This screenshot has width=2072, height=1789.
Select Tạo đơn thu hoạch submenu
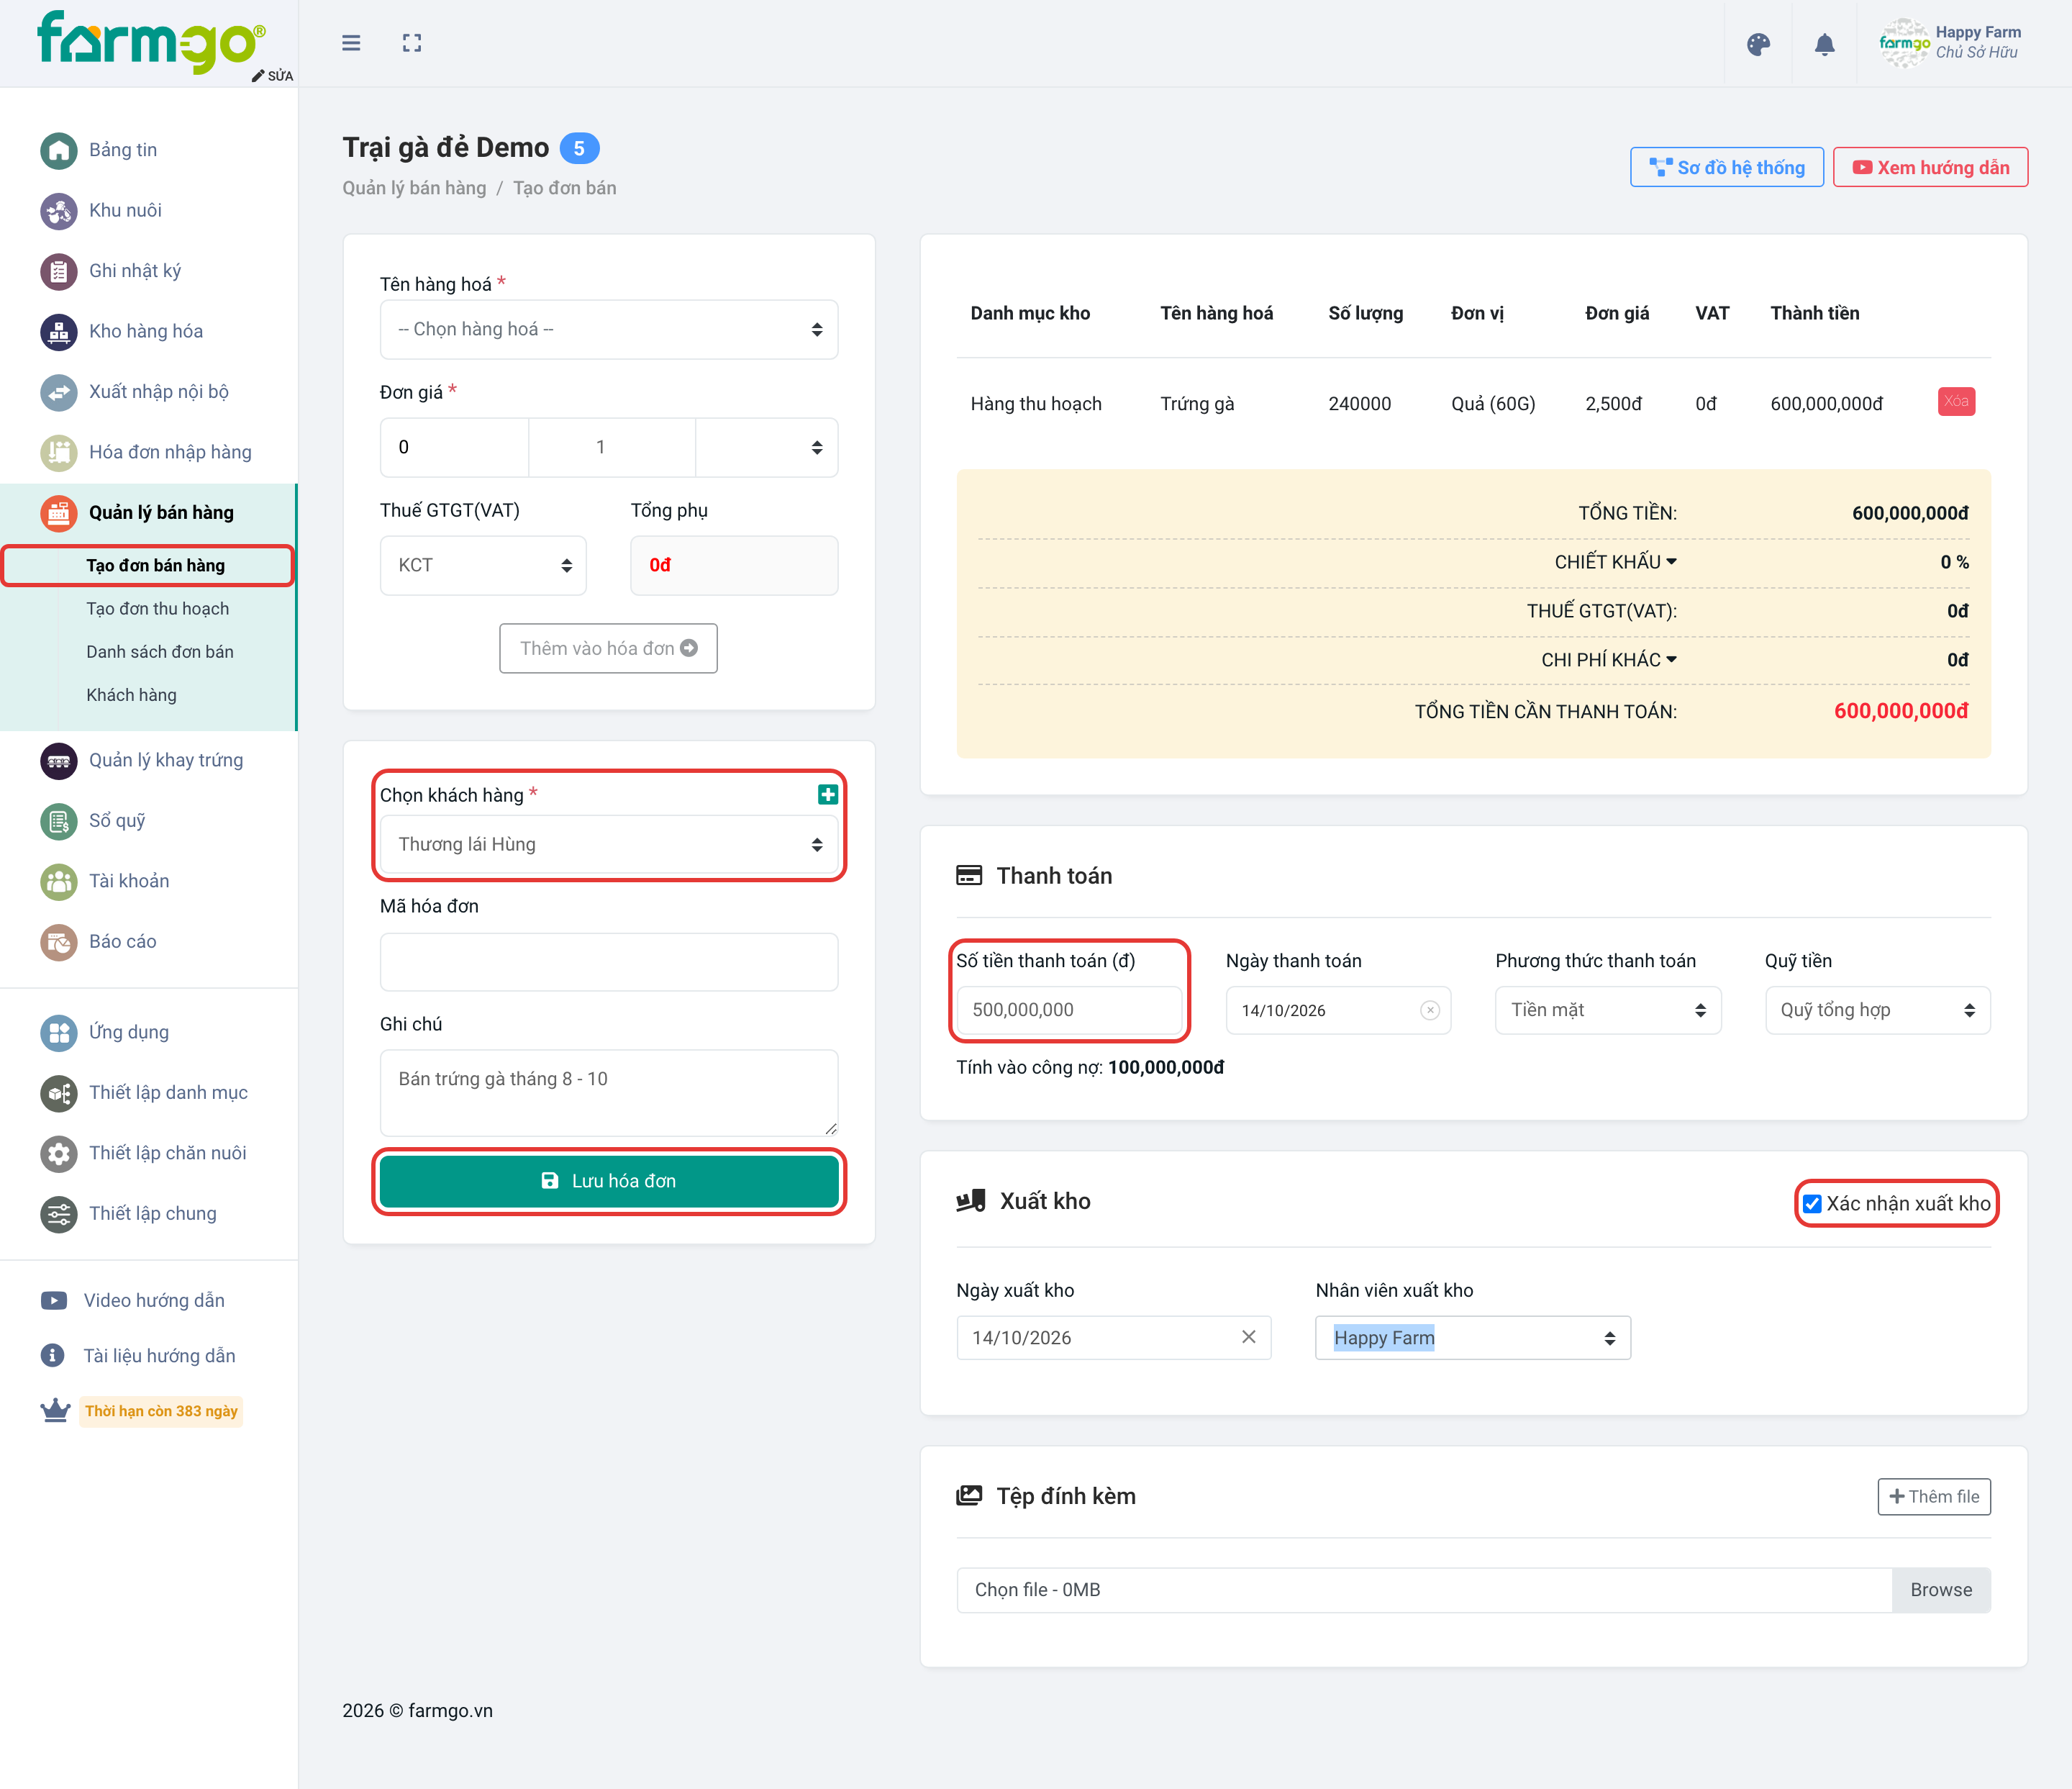(x=158, y=609)
